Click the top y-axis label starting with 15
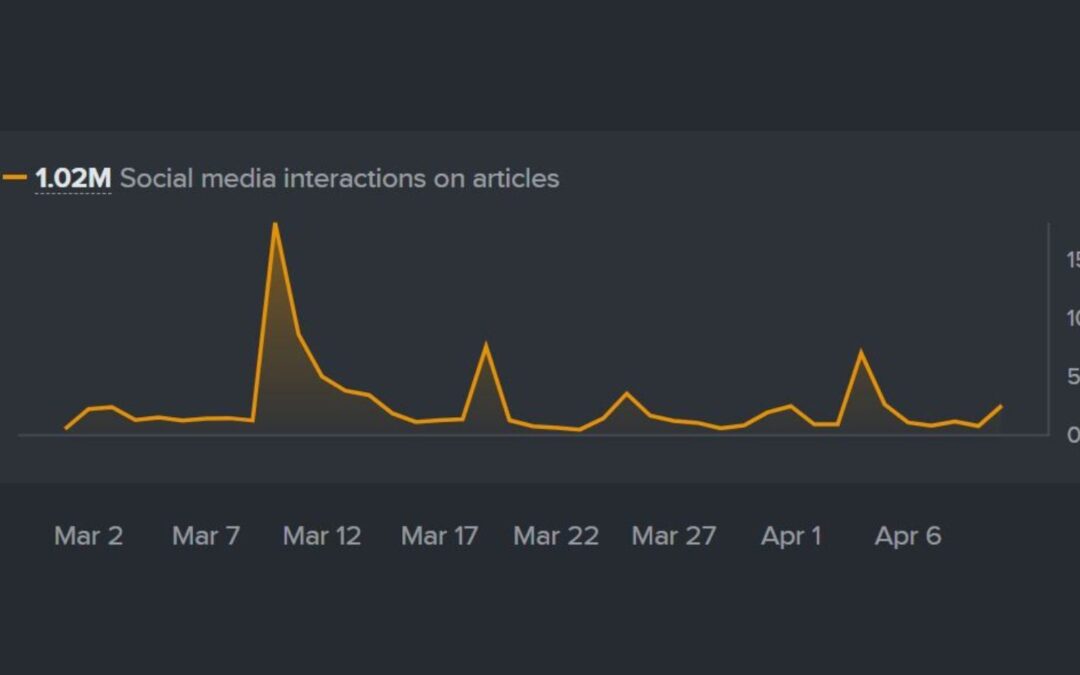Viewport: 1080px width, 675px height. tap(1072, 260)
